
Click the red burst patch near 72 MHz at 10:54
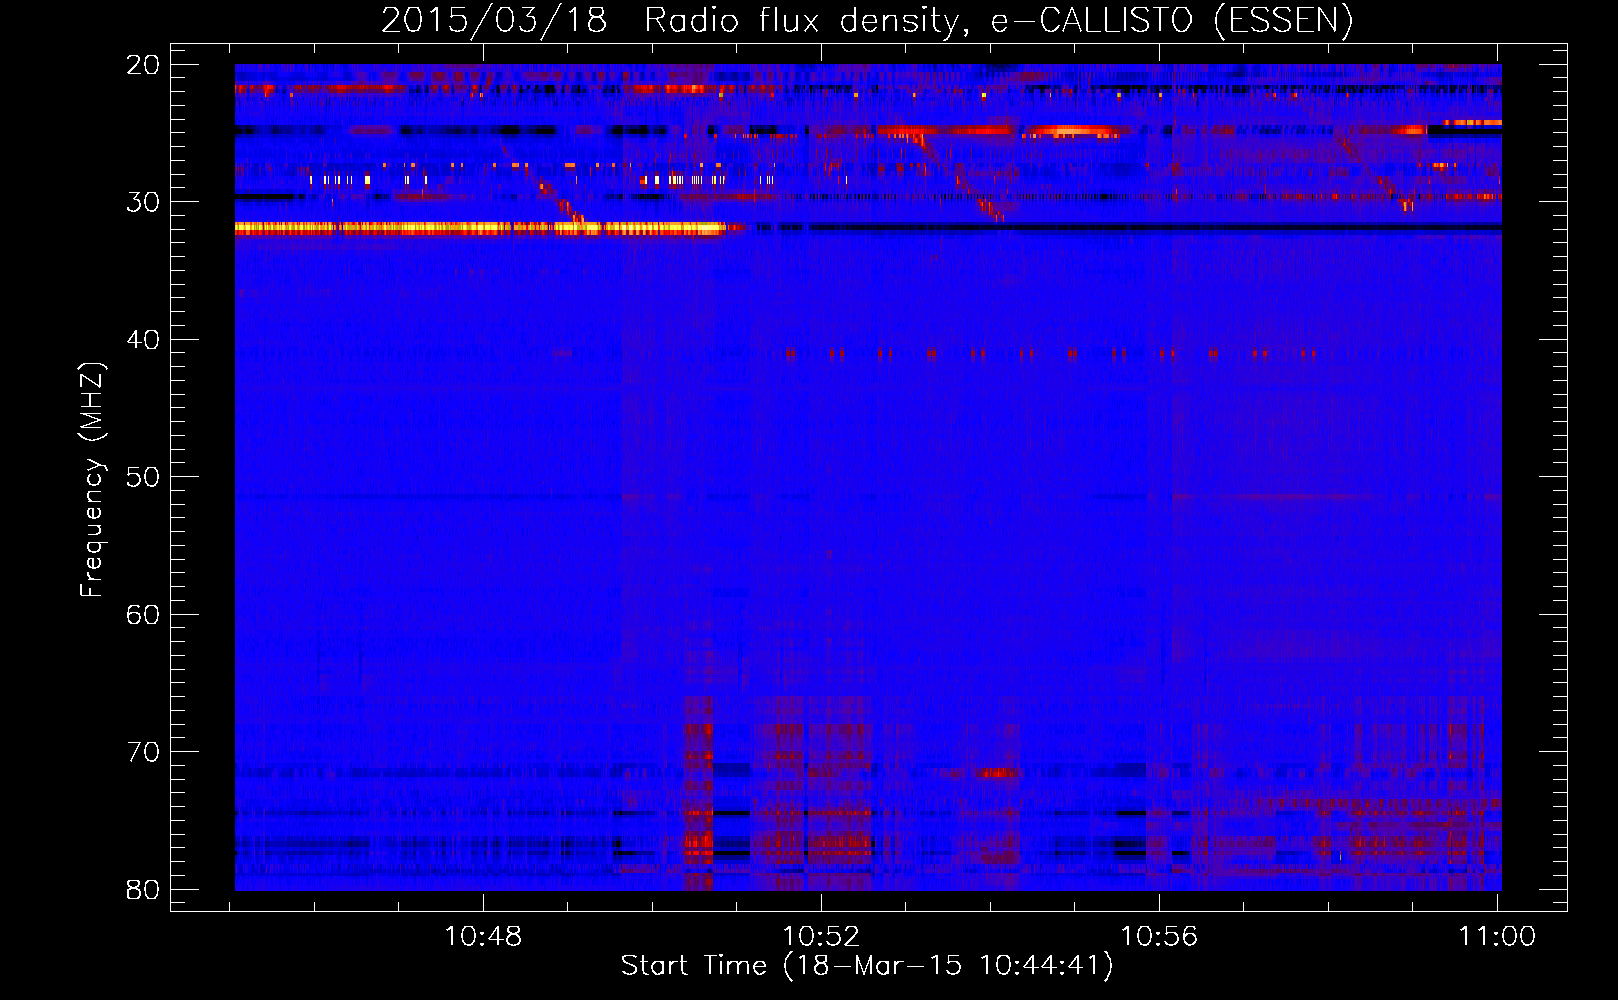click(x=998, y=773)
